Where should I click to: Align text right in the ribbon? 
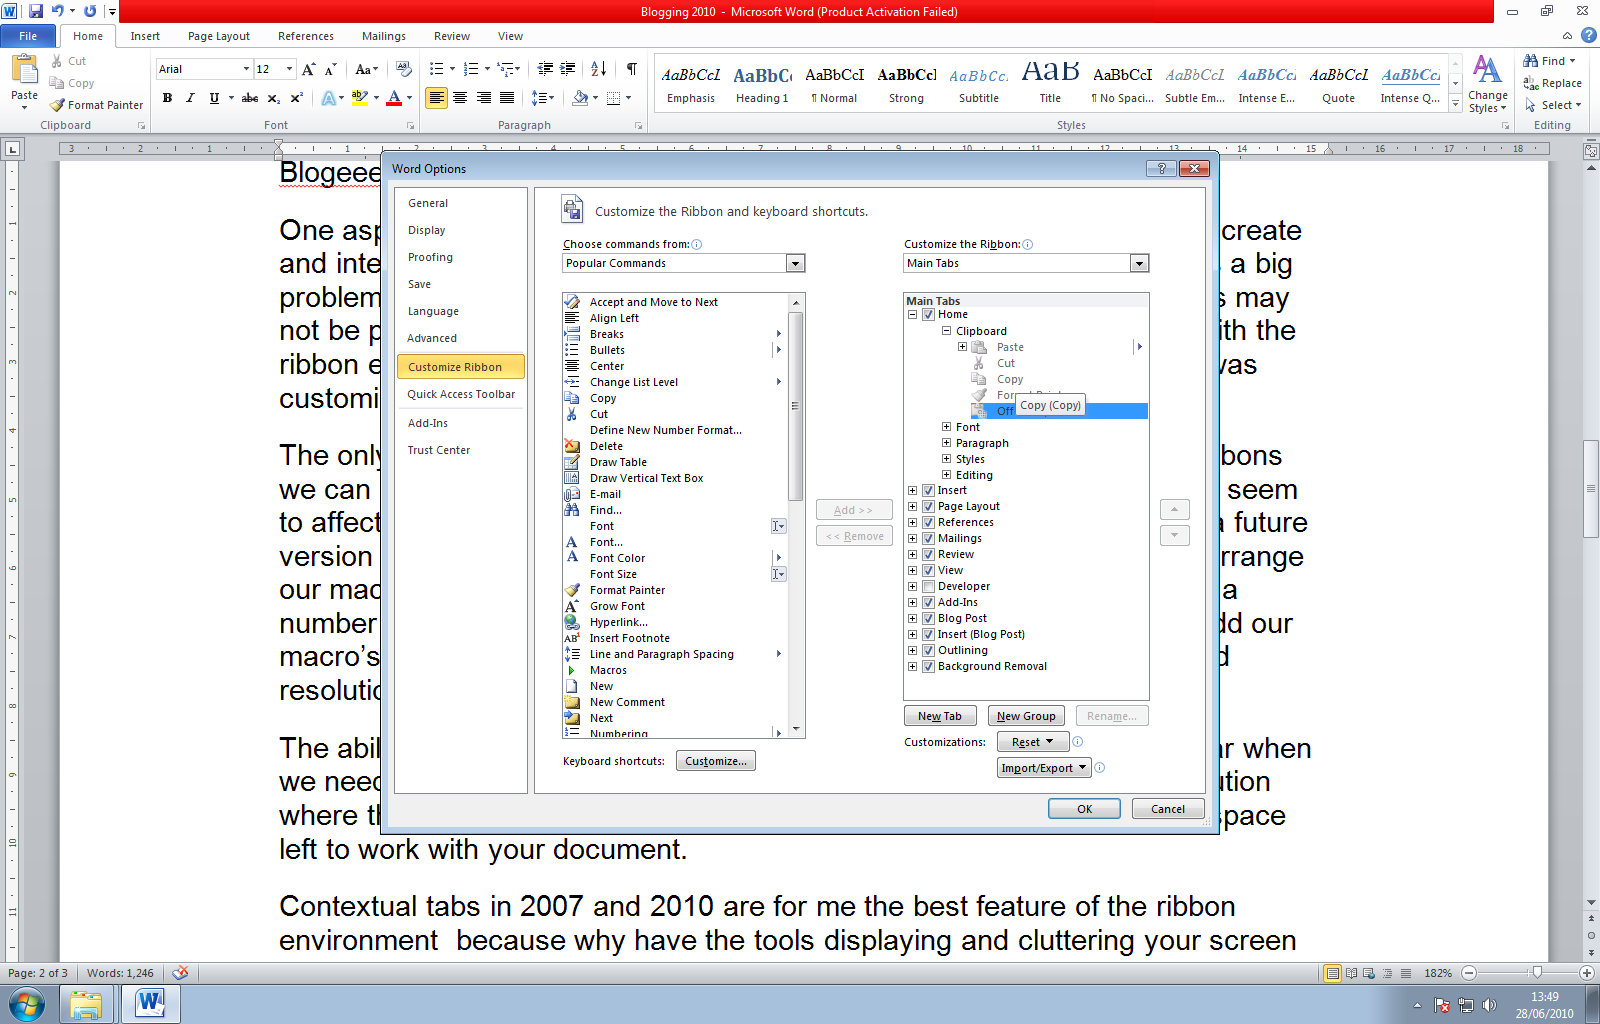pyautogui.click(x=484, y=98)
